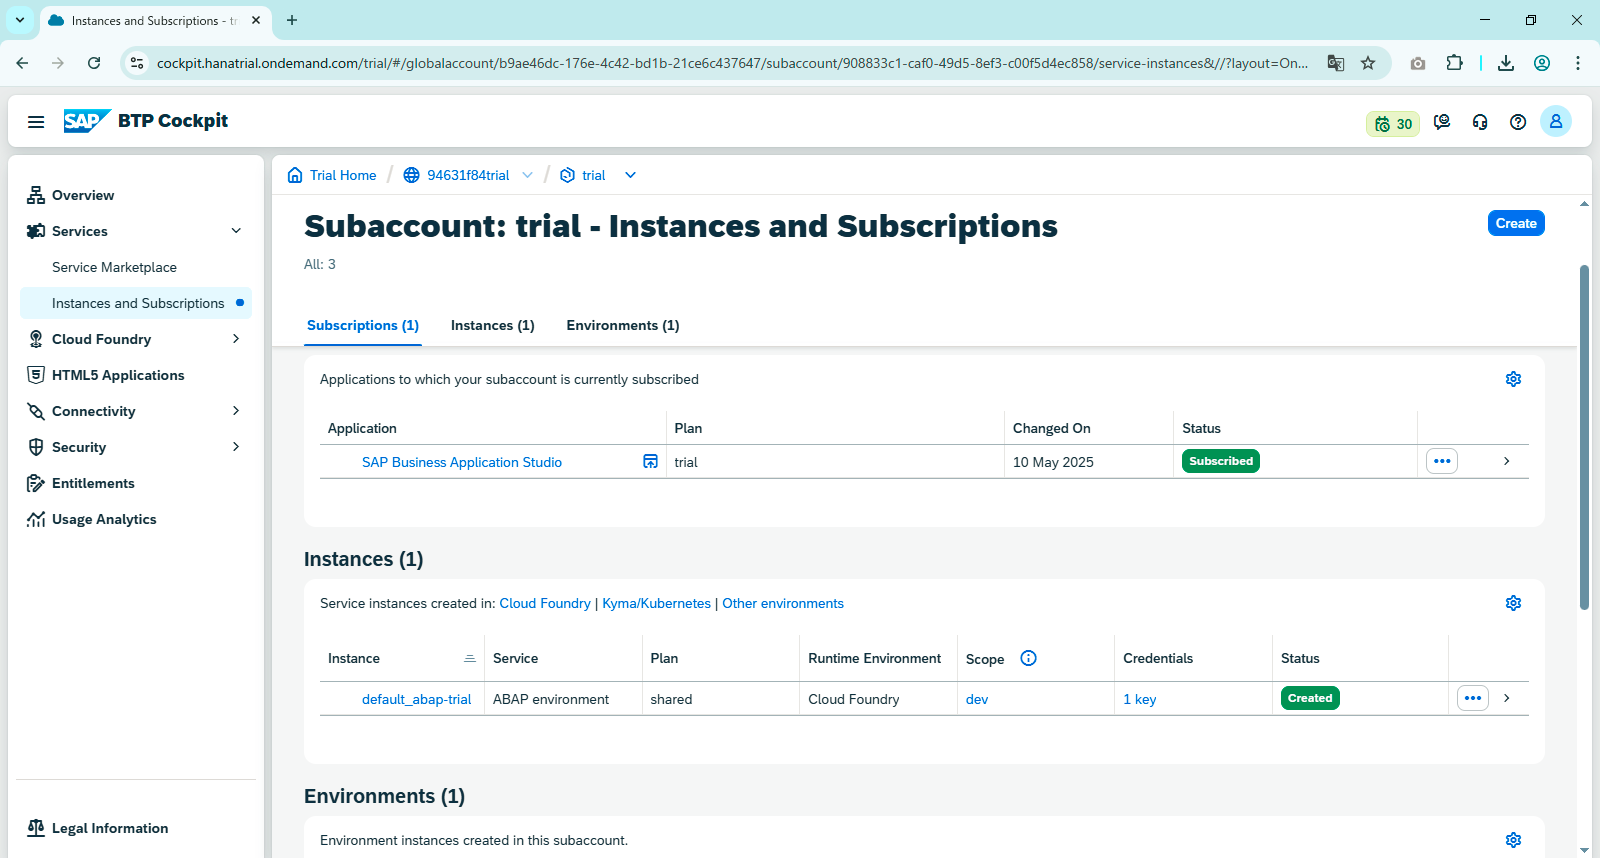Open the help question mark icon
Viewport: 1600px width, 858px height.
pyautogui.click(x=1518, y=122)
